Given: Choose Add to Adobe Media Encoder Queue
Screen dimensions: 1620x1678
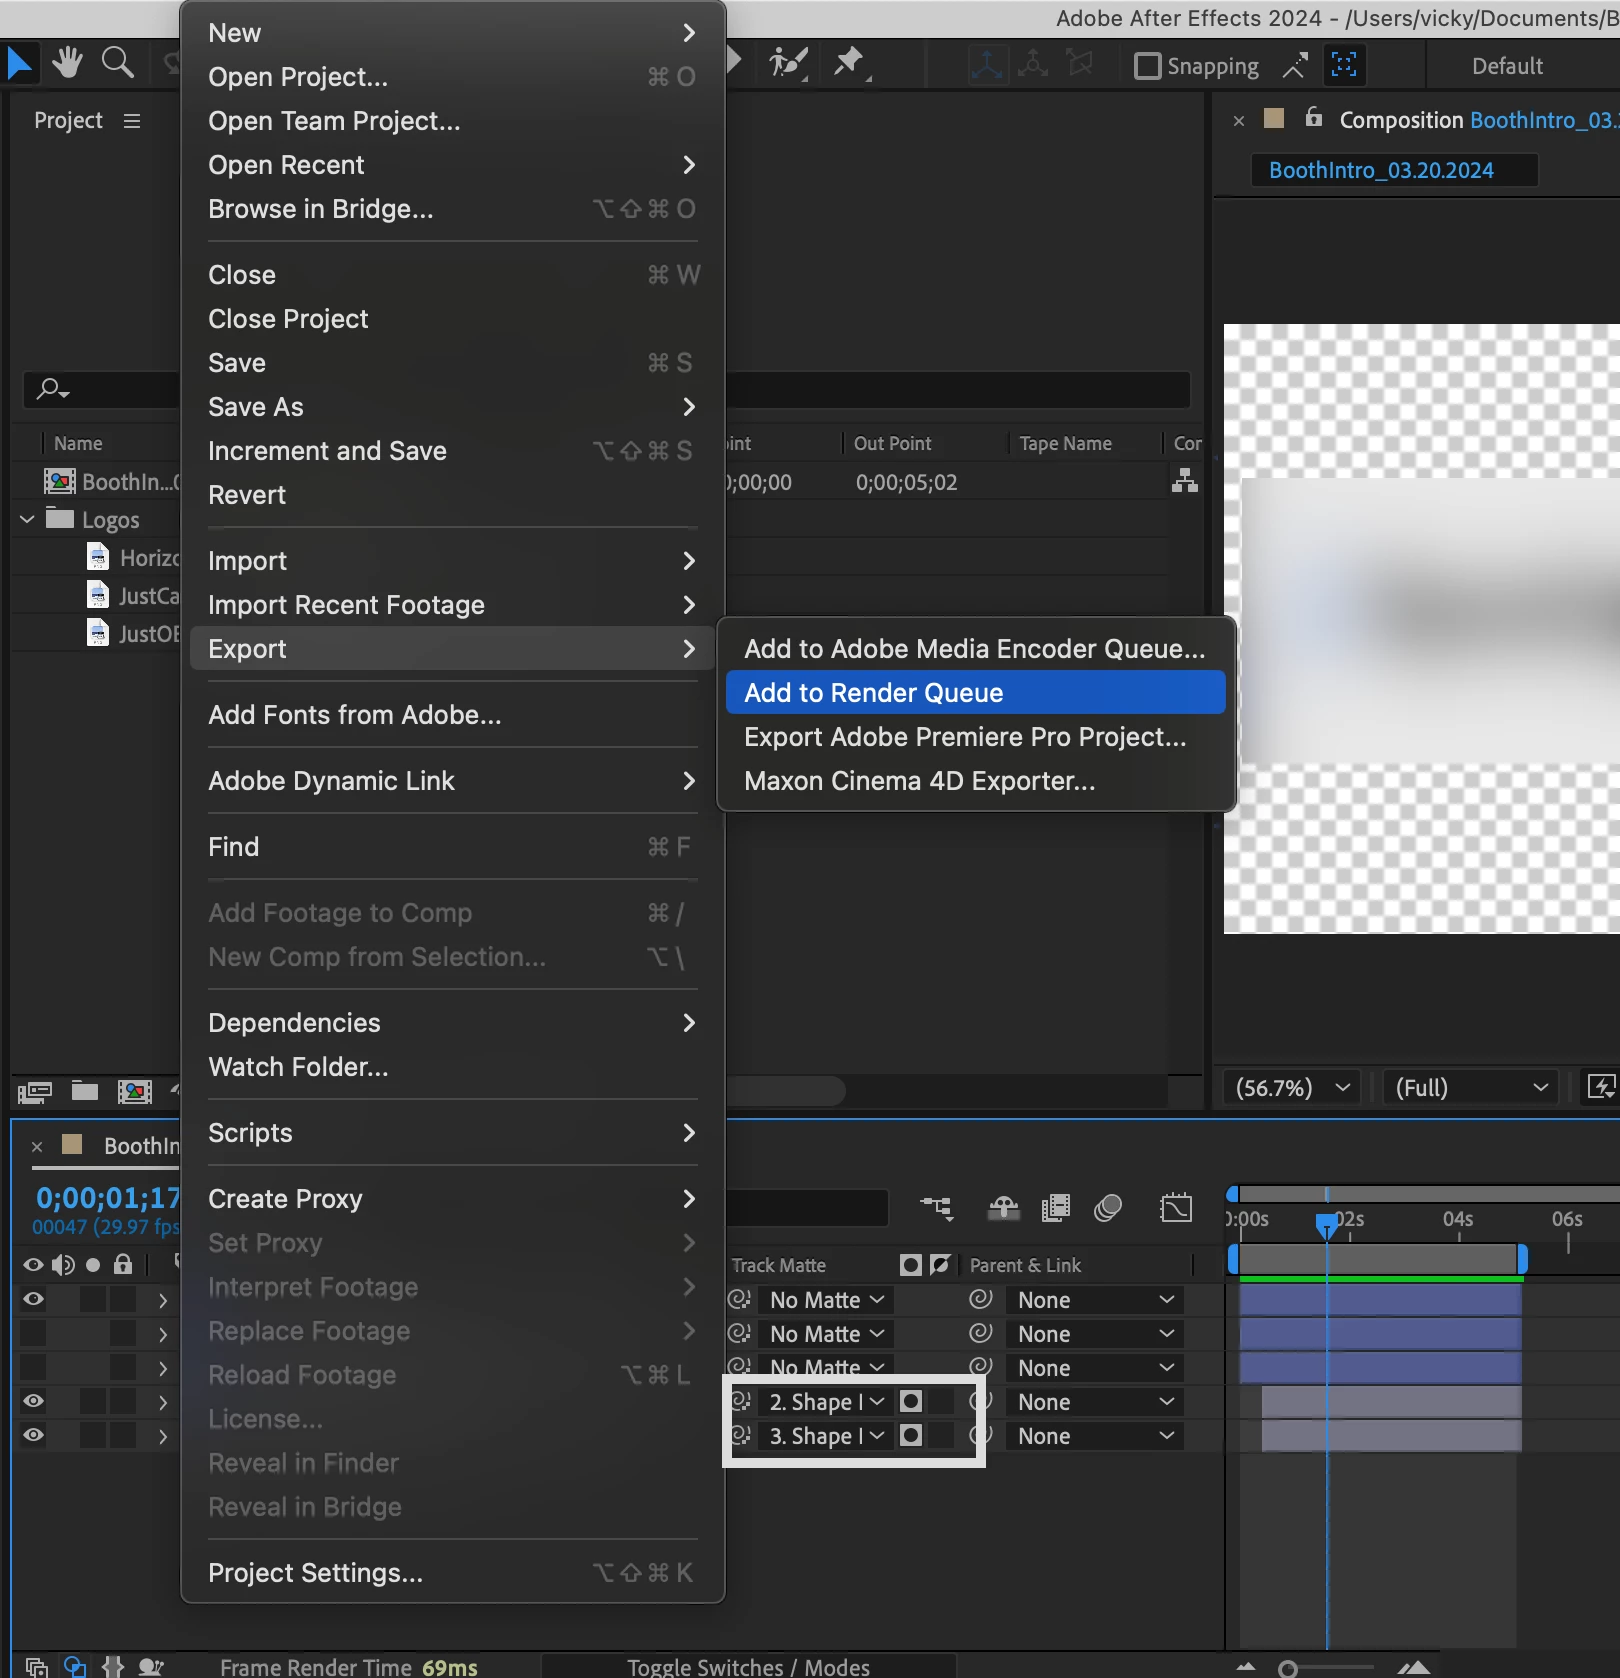Looking at the screenshot, I should (x=975, y=648).
